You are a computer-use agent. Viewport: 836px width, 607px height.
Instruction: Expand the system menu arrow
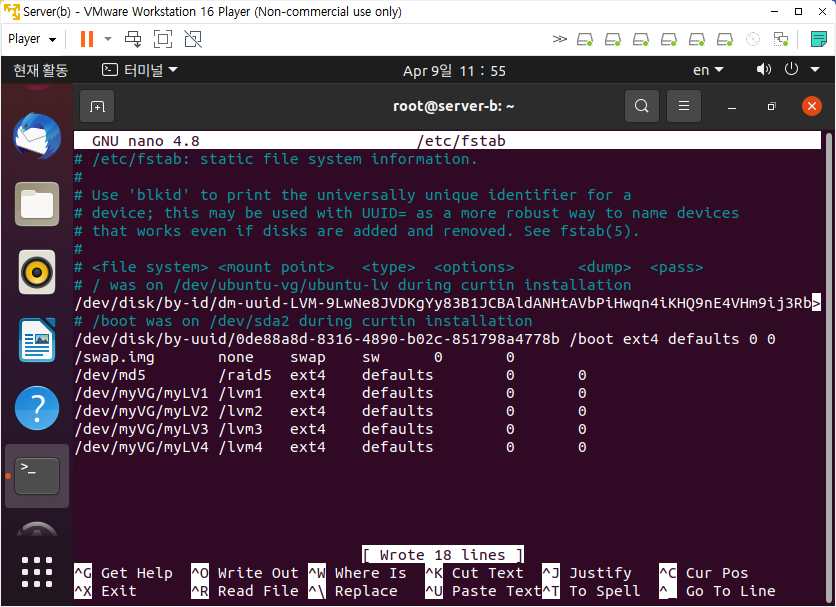click(815, 69)
